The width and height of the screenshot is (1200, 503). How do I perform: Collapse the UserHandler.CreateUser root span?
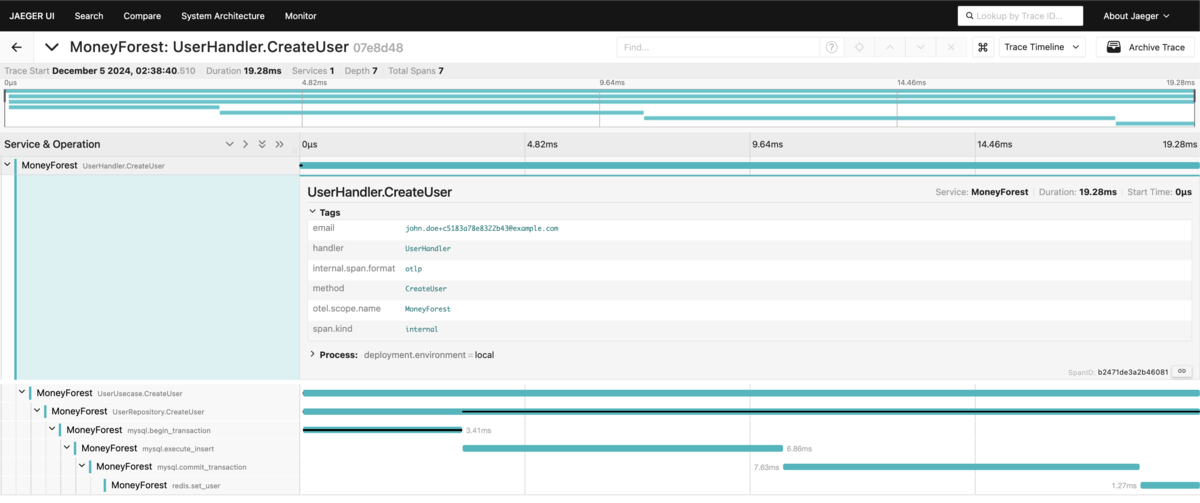(8, 165)
